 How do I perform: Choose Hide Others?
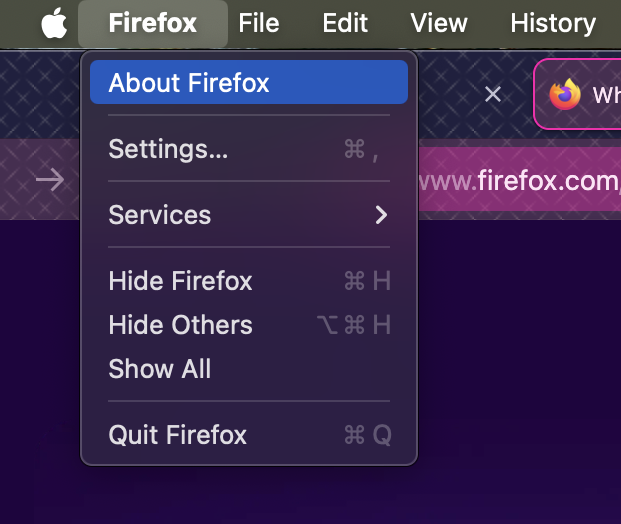coord(249,325)
